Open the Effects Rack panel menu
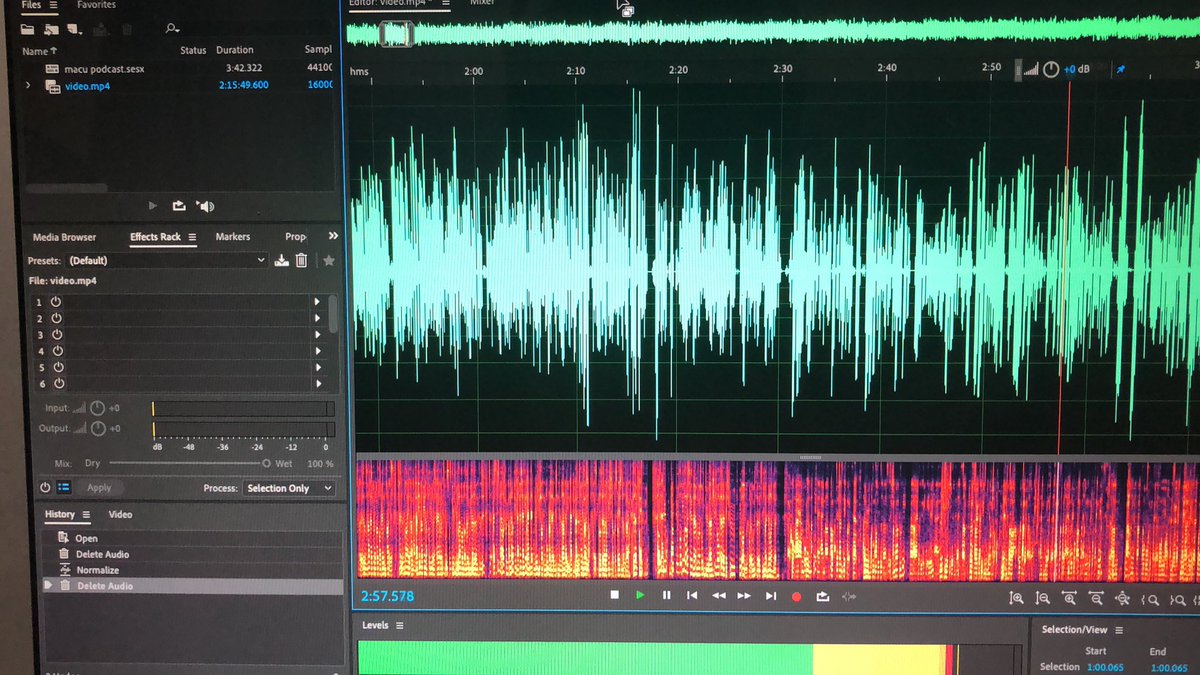 (x=192, y=237)
